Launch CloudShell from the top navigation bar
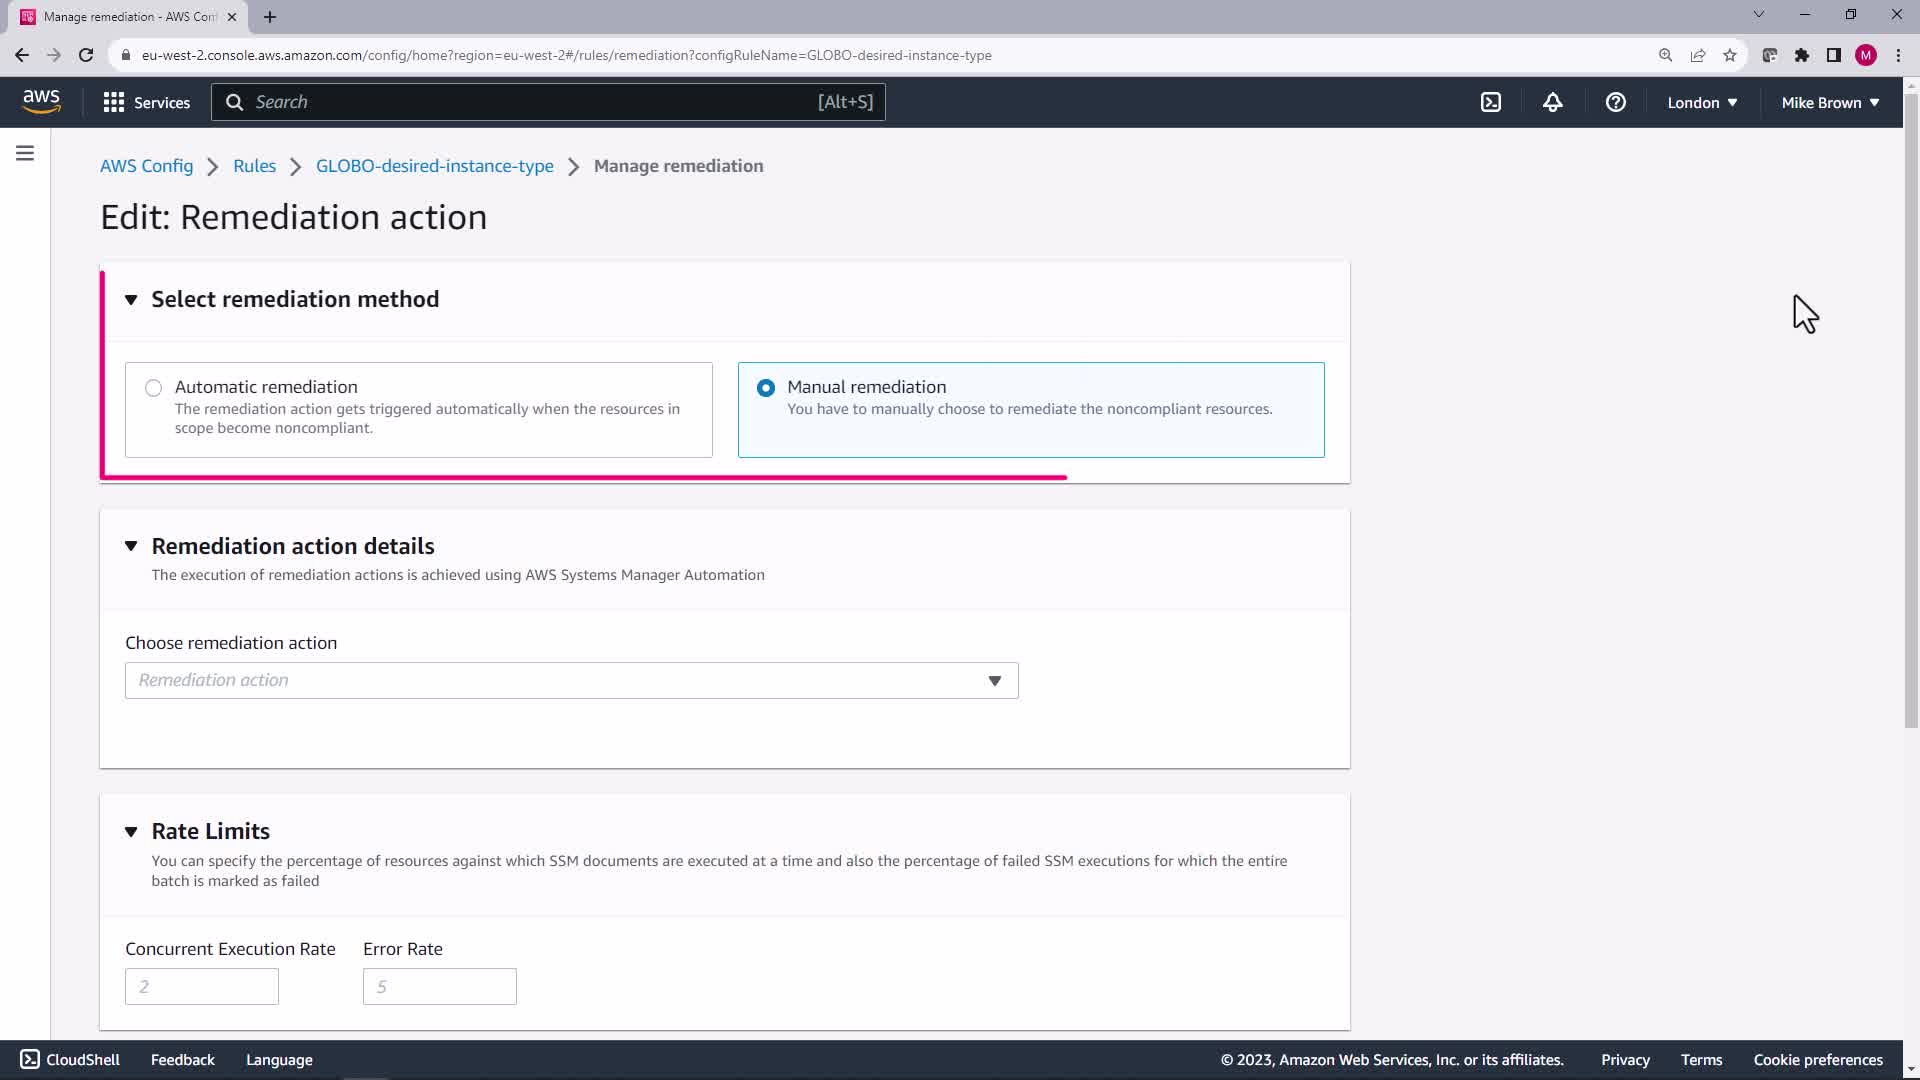 (1490, 102)
